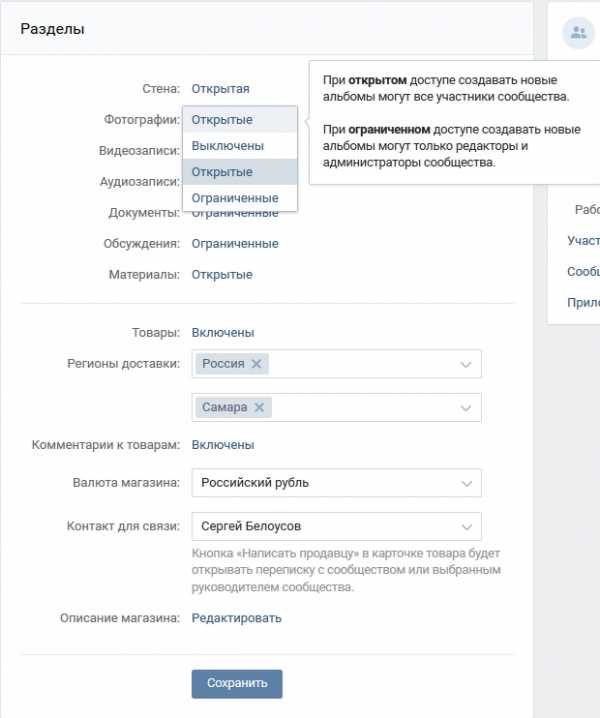Change the Обсуждения setting Ограниченные
Viewport: 600px width, 718px height.
[x=235, y=244]
